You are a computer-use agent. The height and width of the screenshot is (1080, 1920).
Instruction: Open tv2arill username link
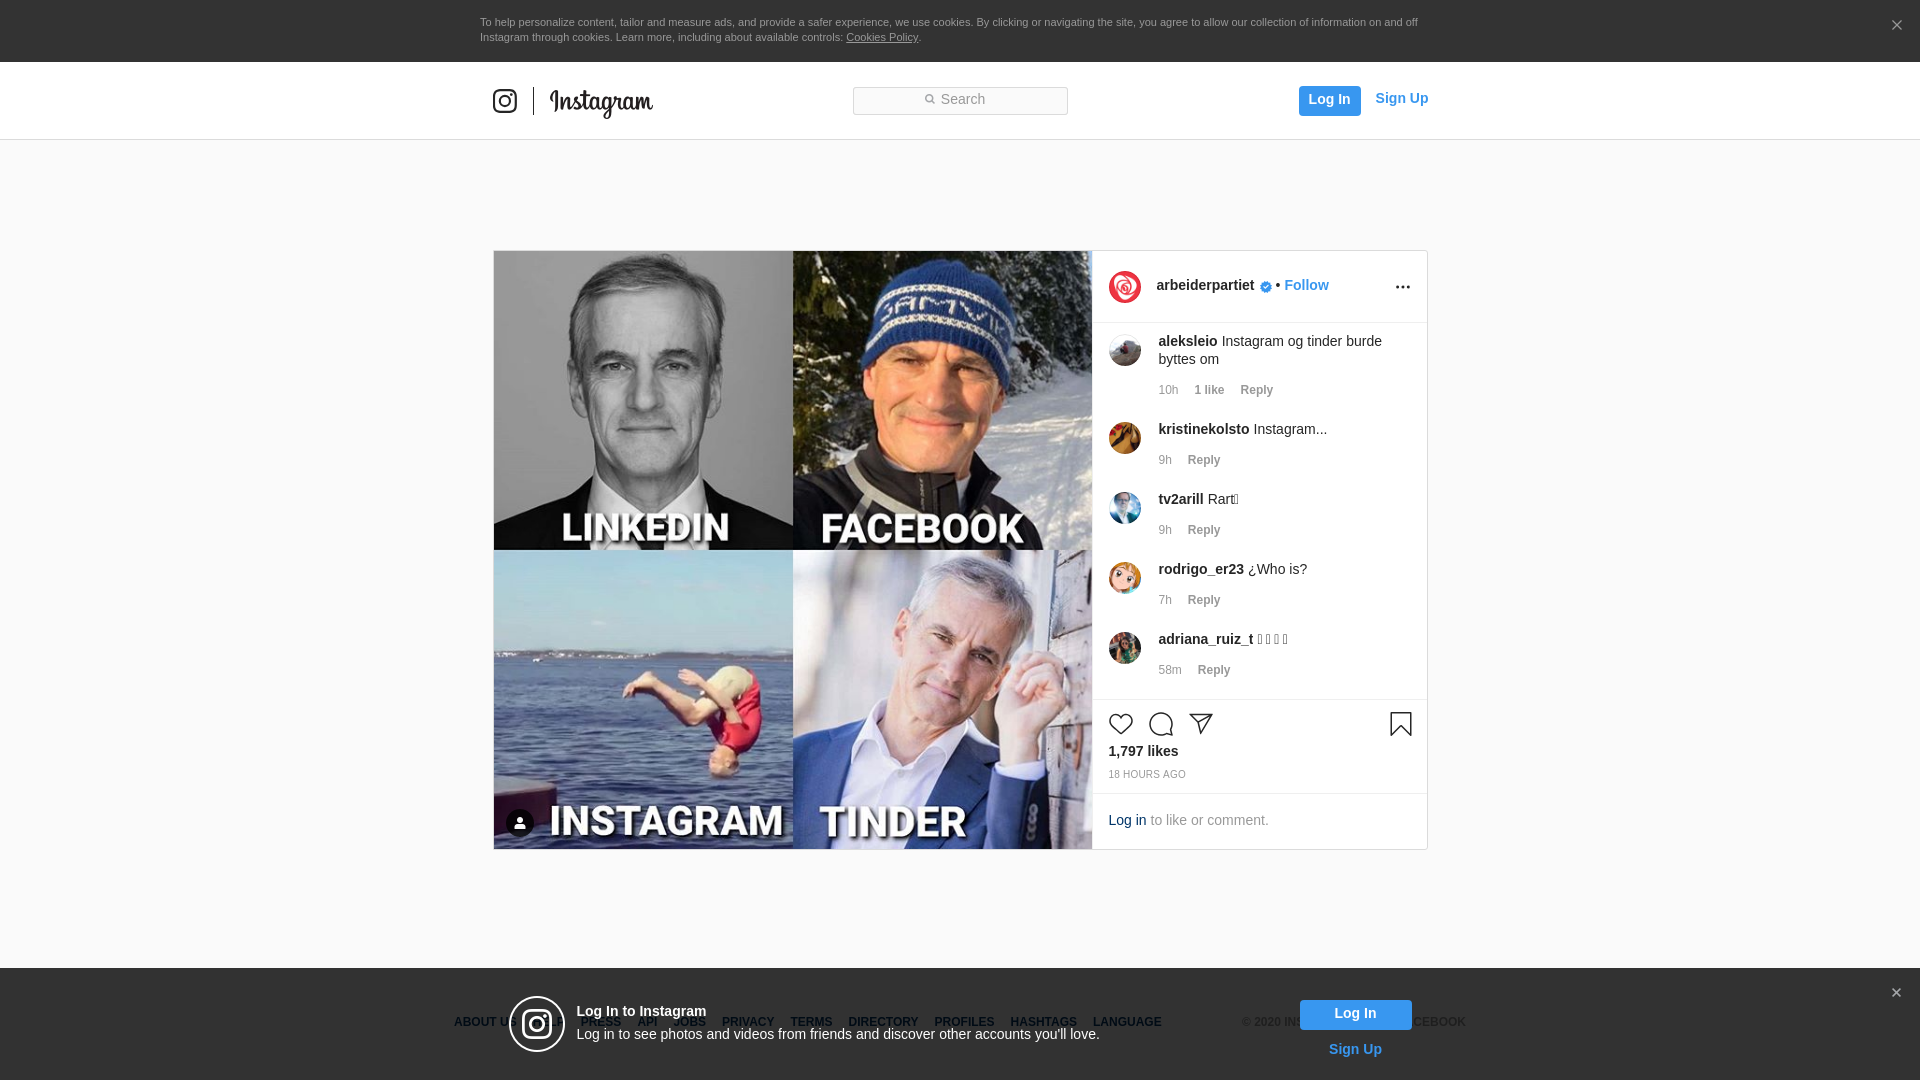pyautogui.click(x=1181, y=499)
